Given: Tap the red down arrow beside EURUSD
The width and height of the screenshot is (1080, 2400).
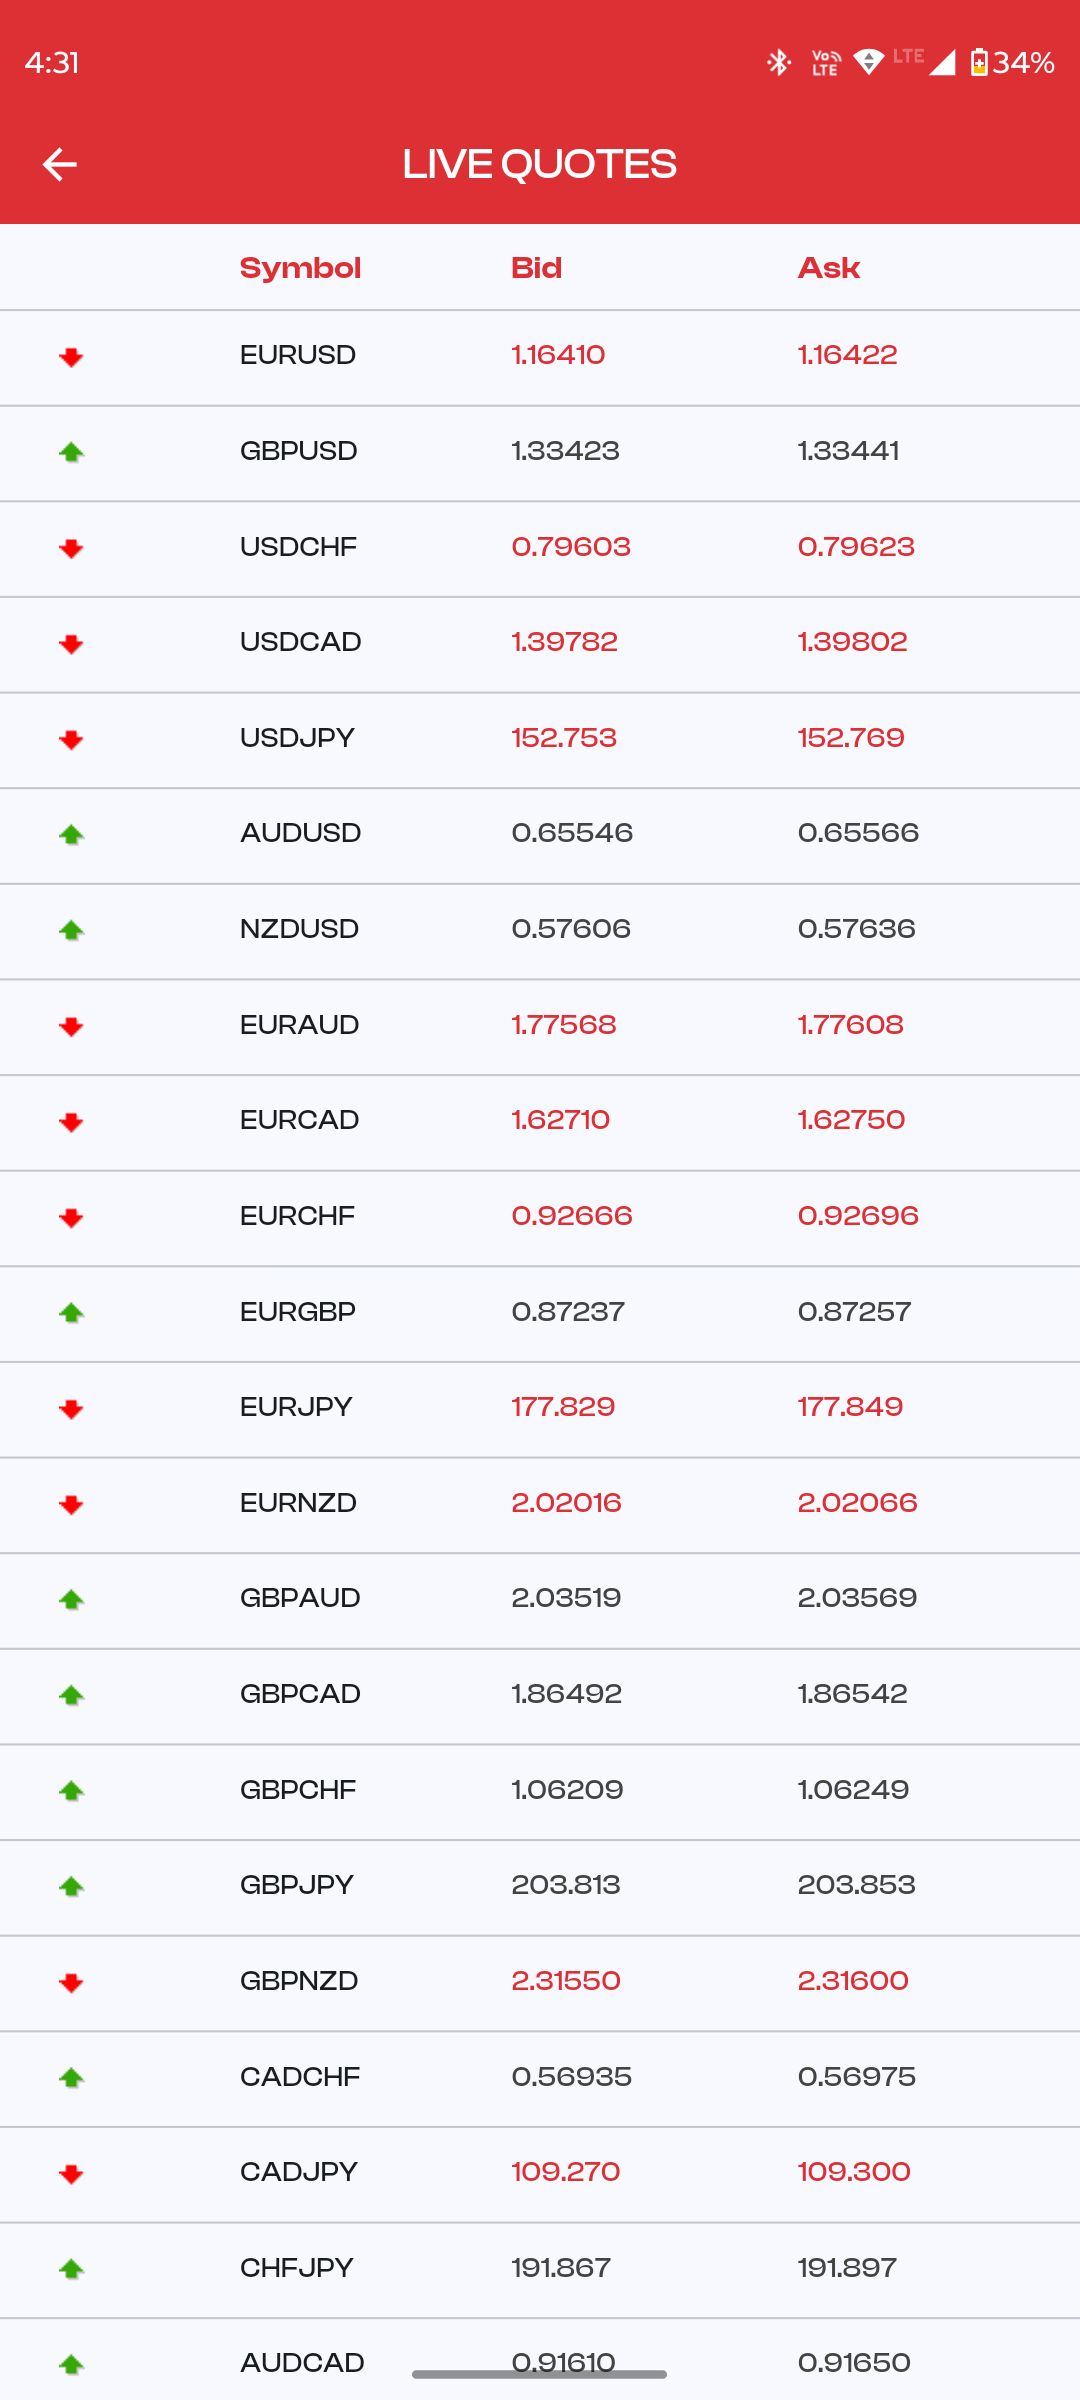Looking at the screenshot, I should point(71,357).
